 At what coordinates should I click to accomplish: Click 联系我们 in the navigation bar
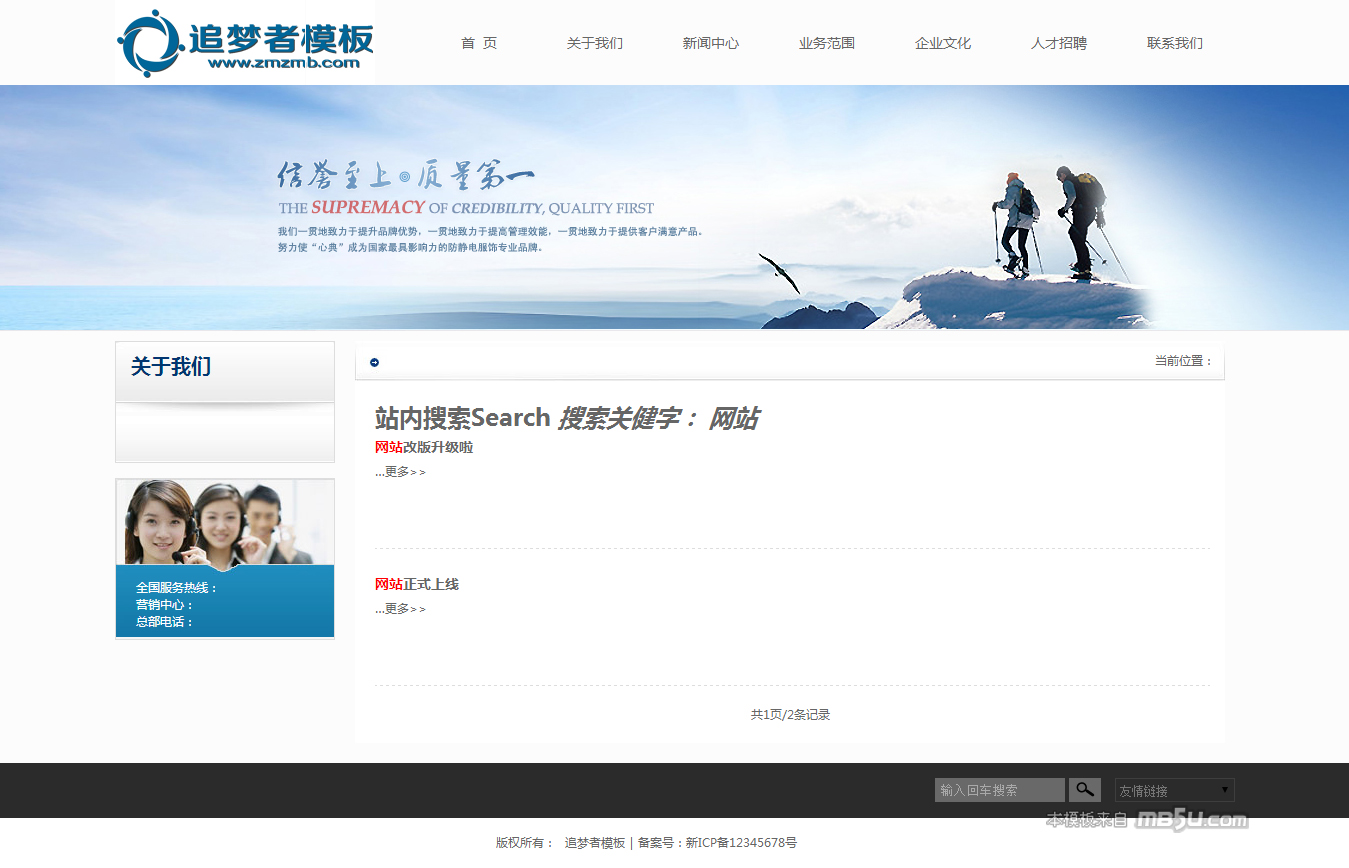point(1174,43)
